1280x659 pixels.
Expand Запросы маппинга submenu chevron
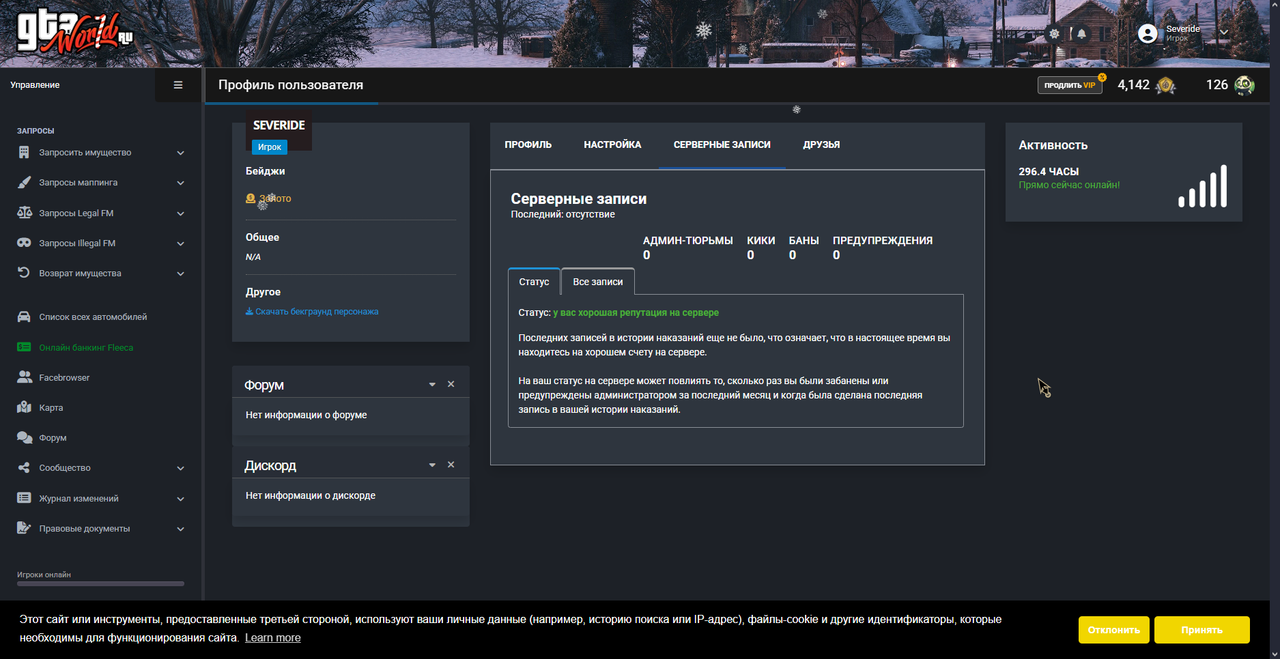[x=181, y=183]
